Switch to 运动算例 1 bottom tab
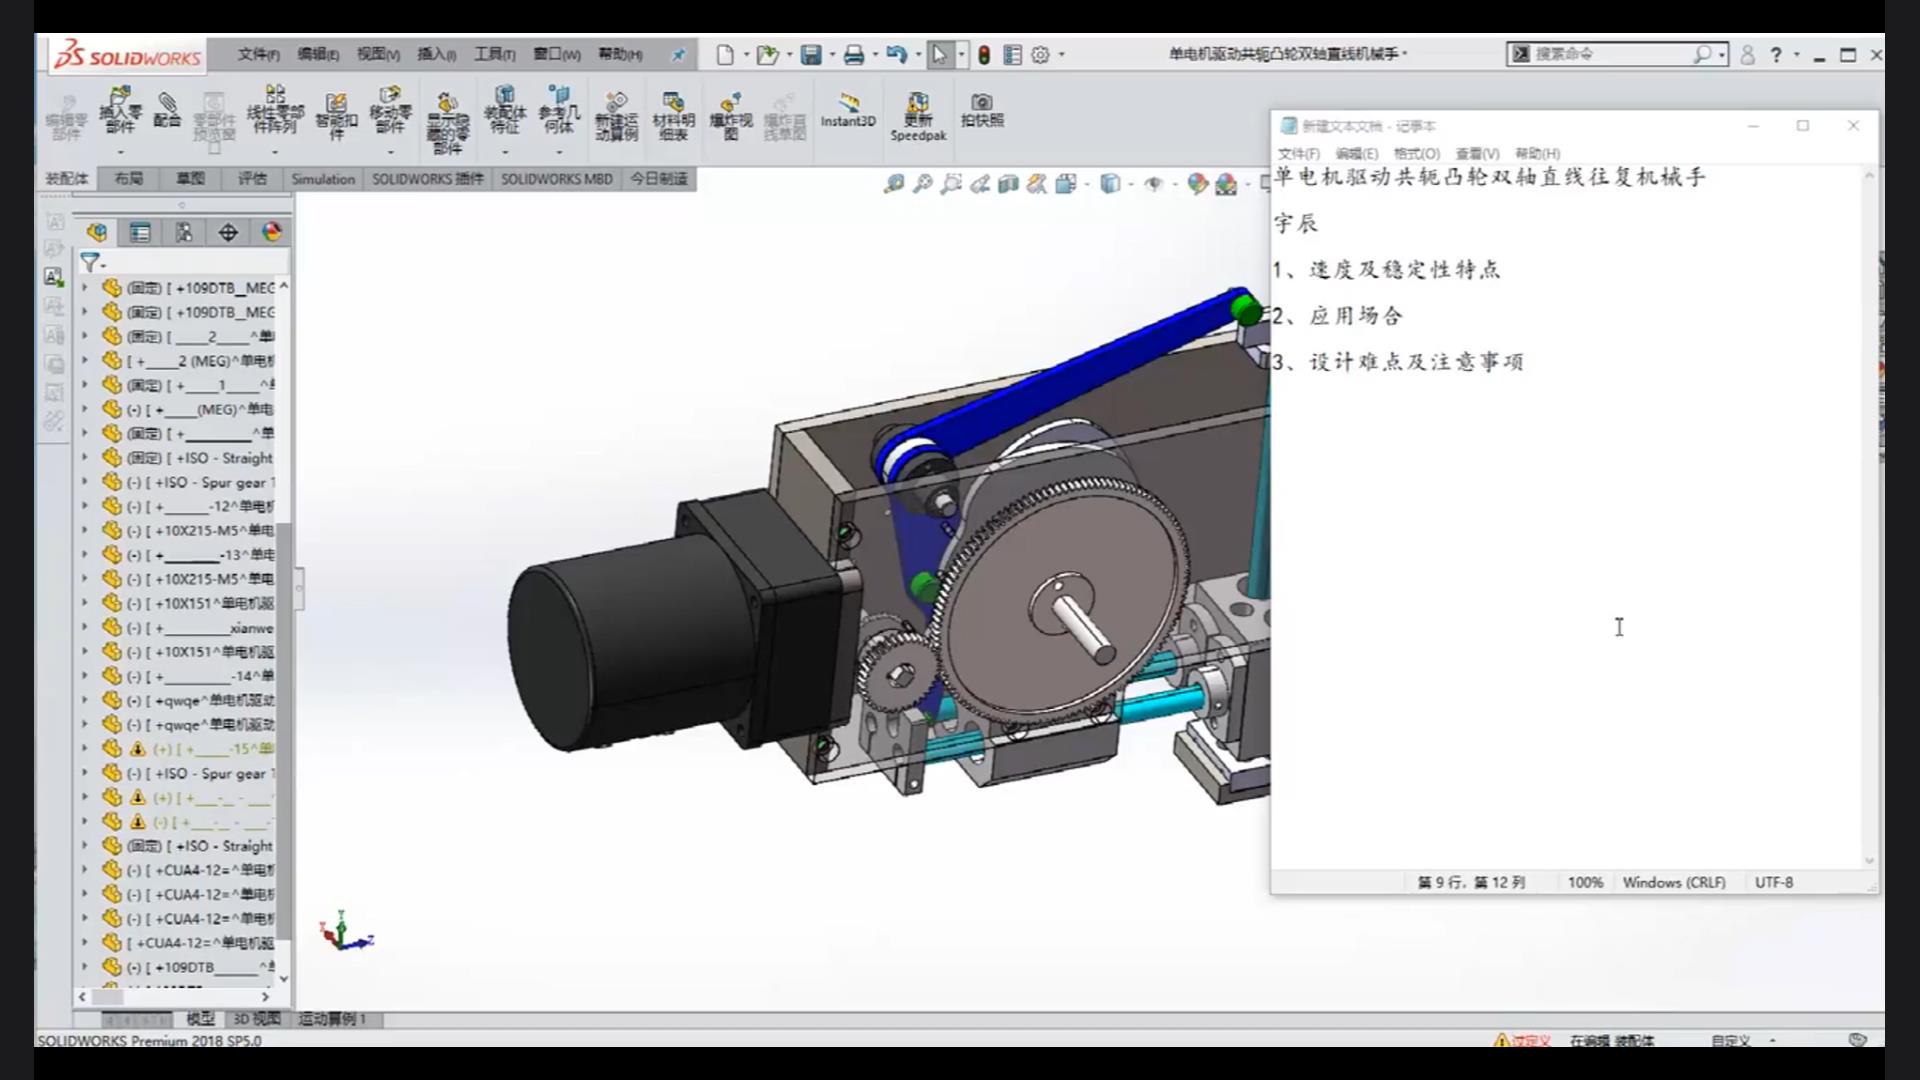Viewport: 1920px width, 1080px height. click(332, 1019)
